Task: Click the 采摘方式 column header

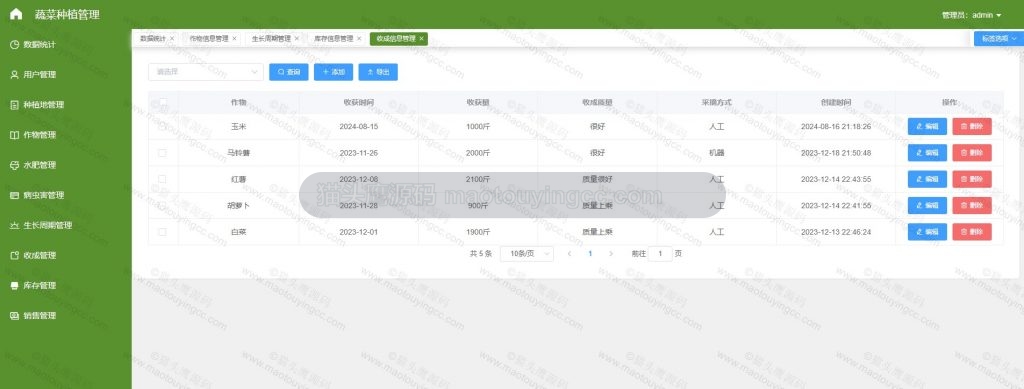Action: point(716,102)
